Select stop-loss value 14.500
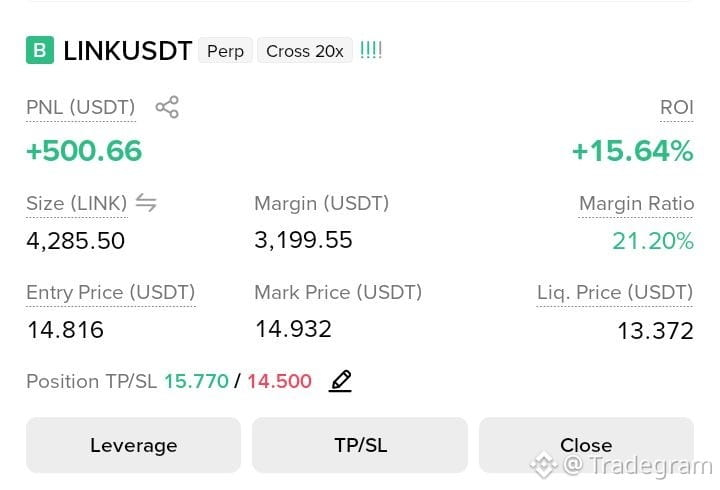 [x=280, y=381]
